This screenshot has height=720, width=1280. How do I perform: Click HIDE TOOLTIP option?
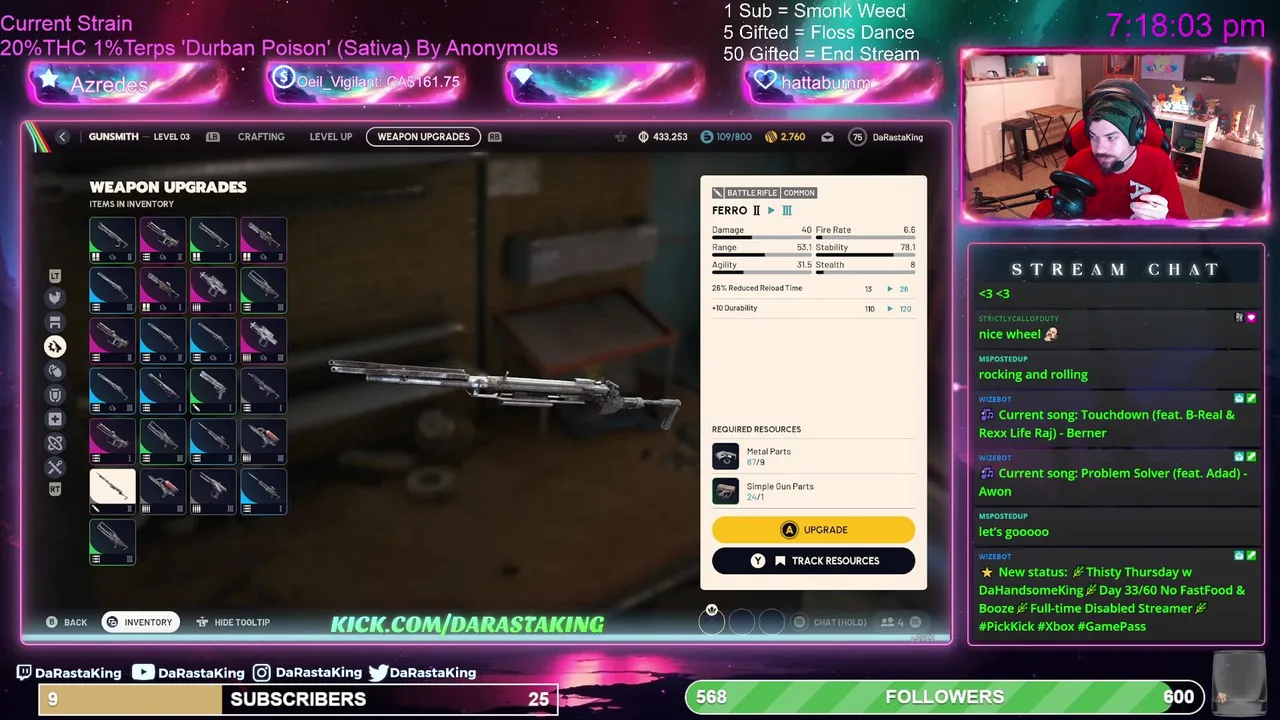tap(233, 622)
